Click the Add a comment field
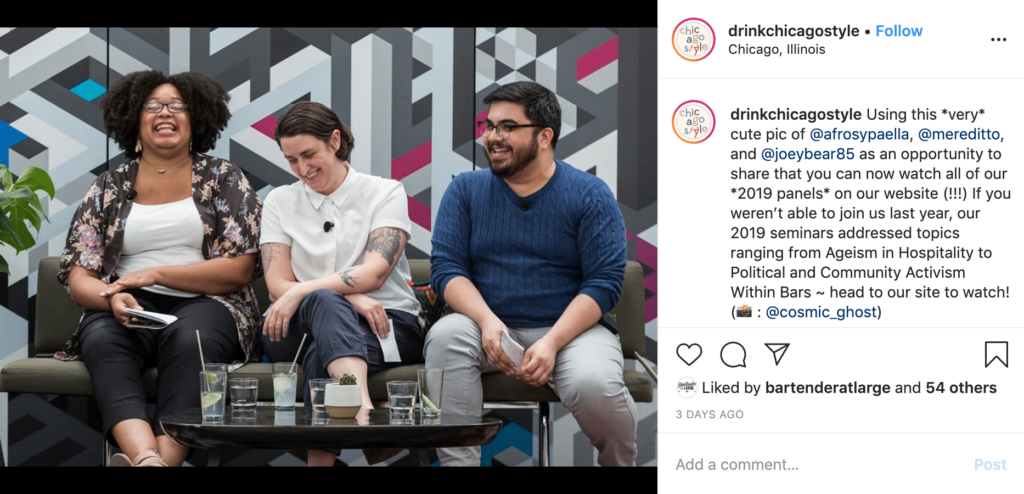Screen dimensions: 1024x494 [816, 465]
